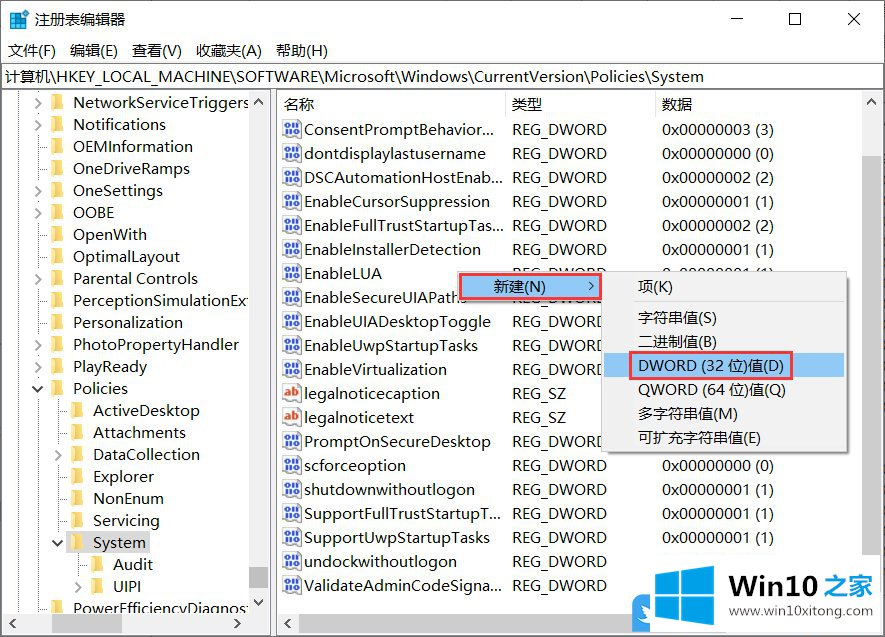Click the EnableVirtualization value icon
This screenshot has height=637, width=885.
(x=291, y=370)
